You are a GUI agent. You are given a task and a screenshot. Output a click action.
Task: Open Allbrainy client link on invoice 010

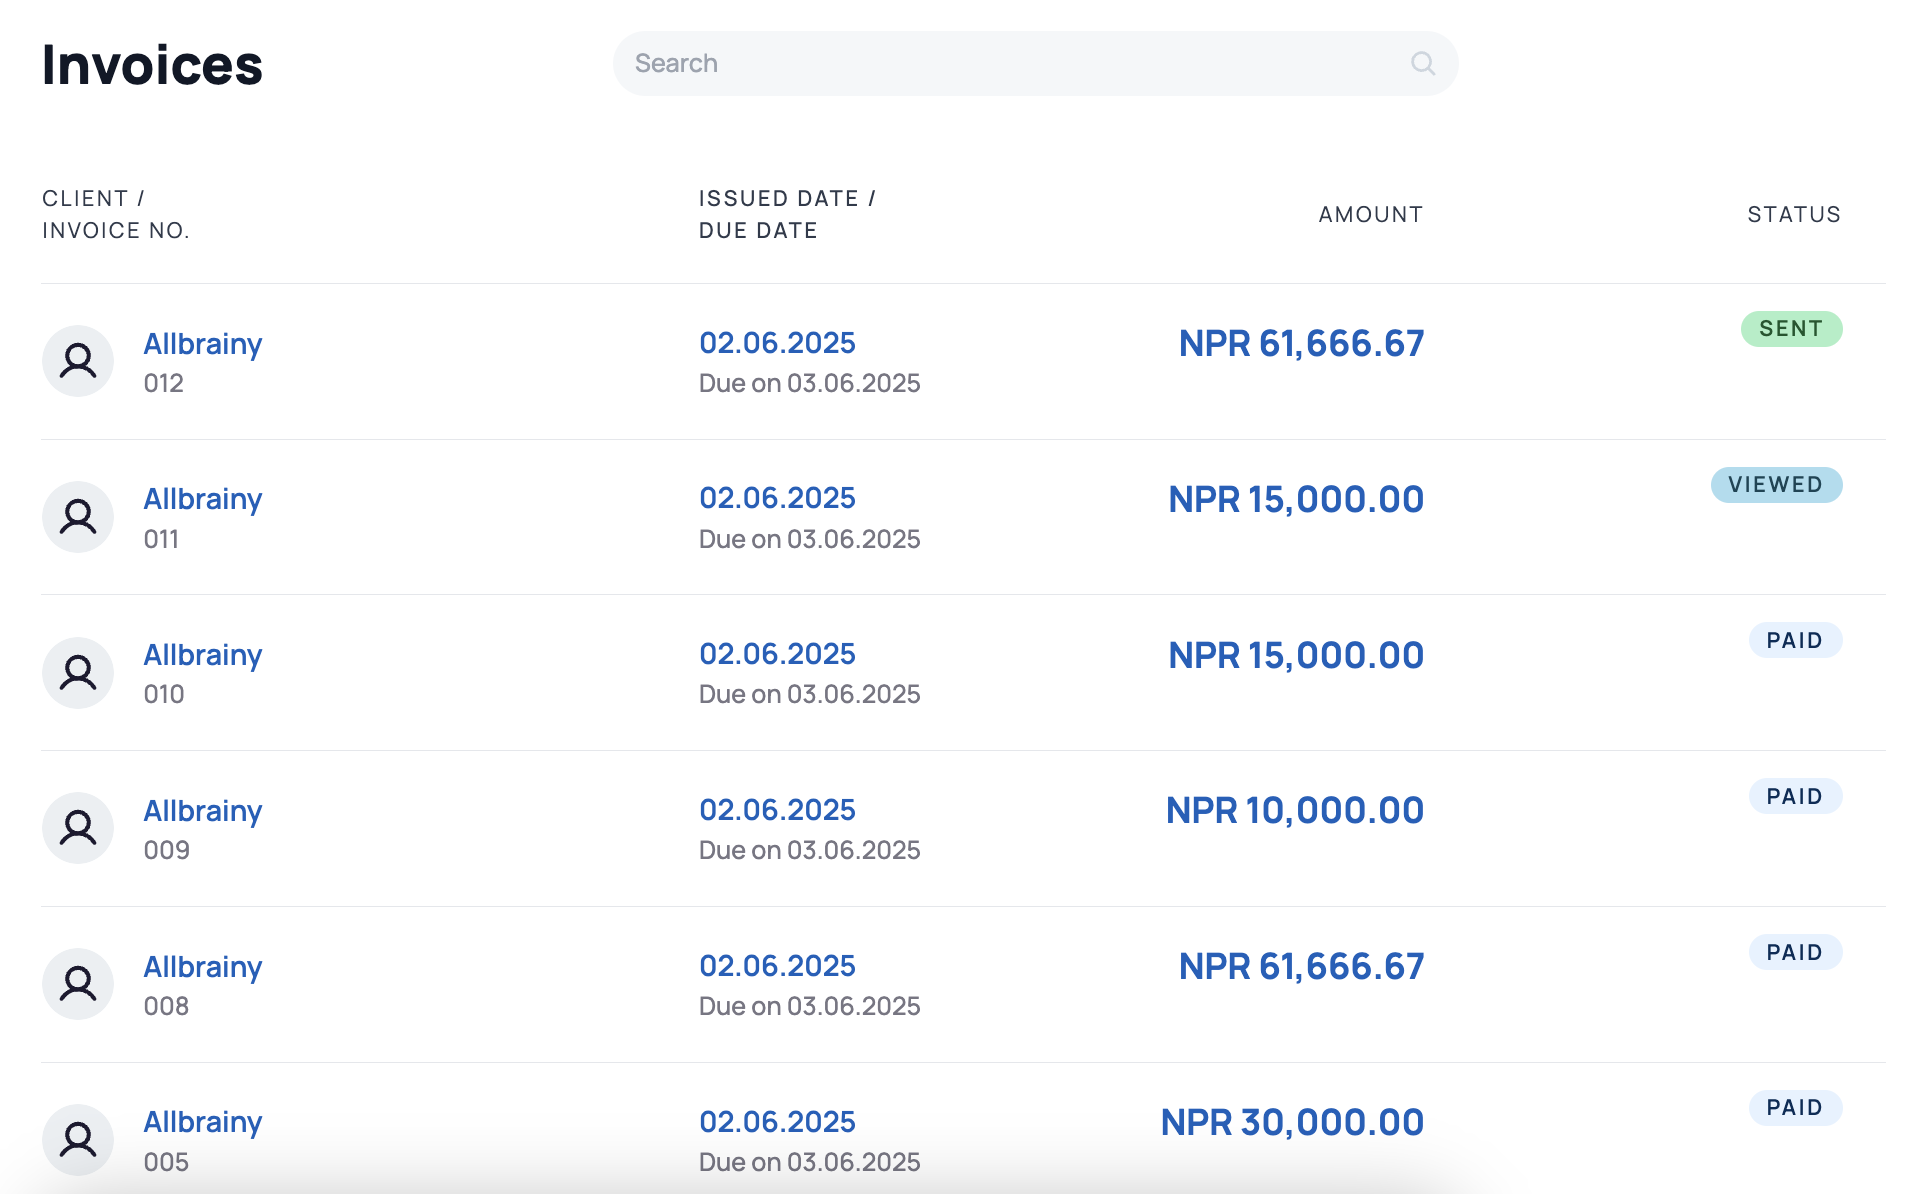coord(203,655)
